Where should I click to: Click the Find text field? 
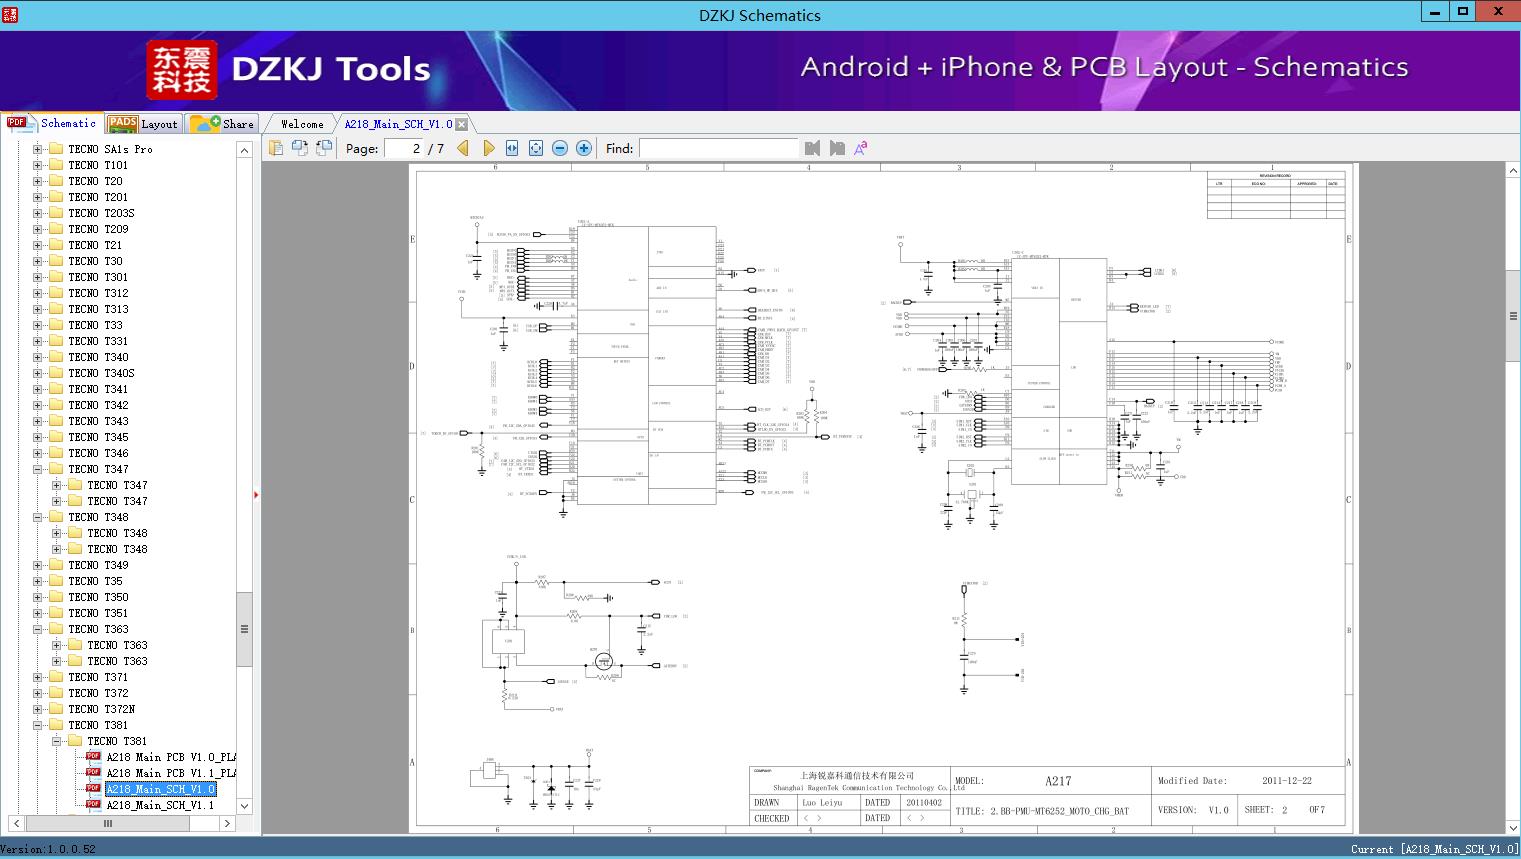[x=718, y=148]
